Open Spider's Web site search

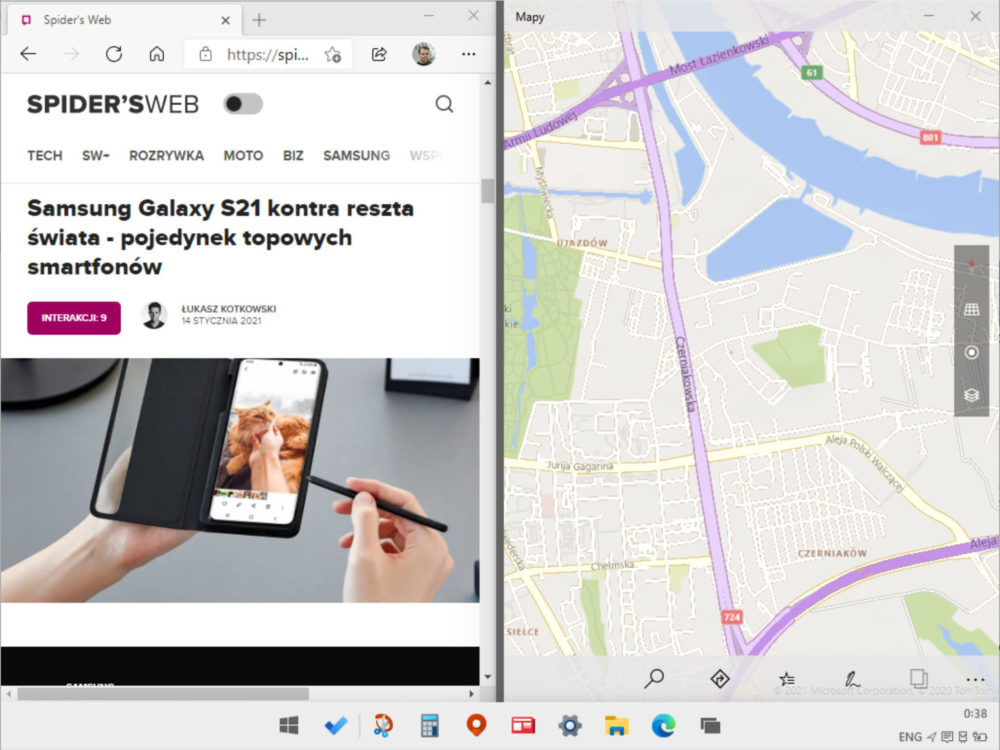[445, 104]
